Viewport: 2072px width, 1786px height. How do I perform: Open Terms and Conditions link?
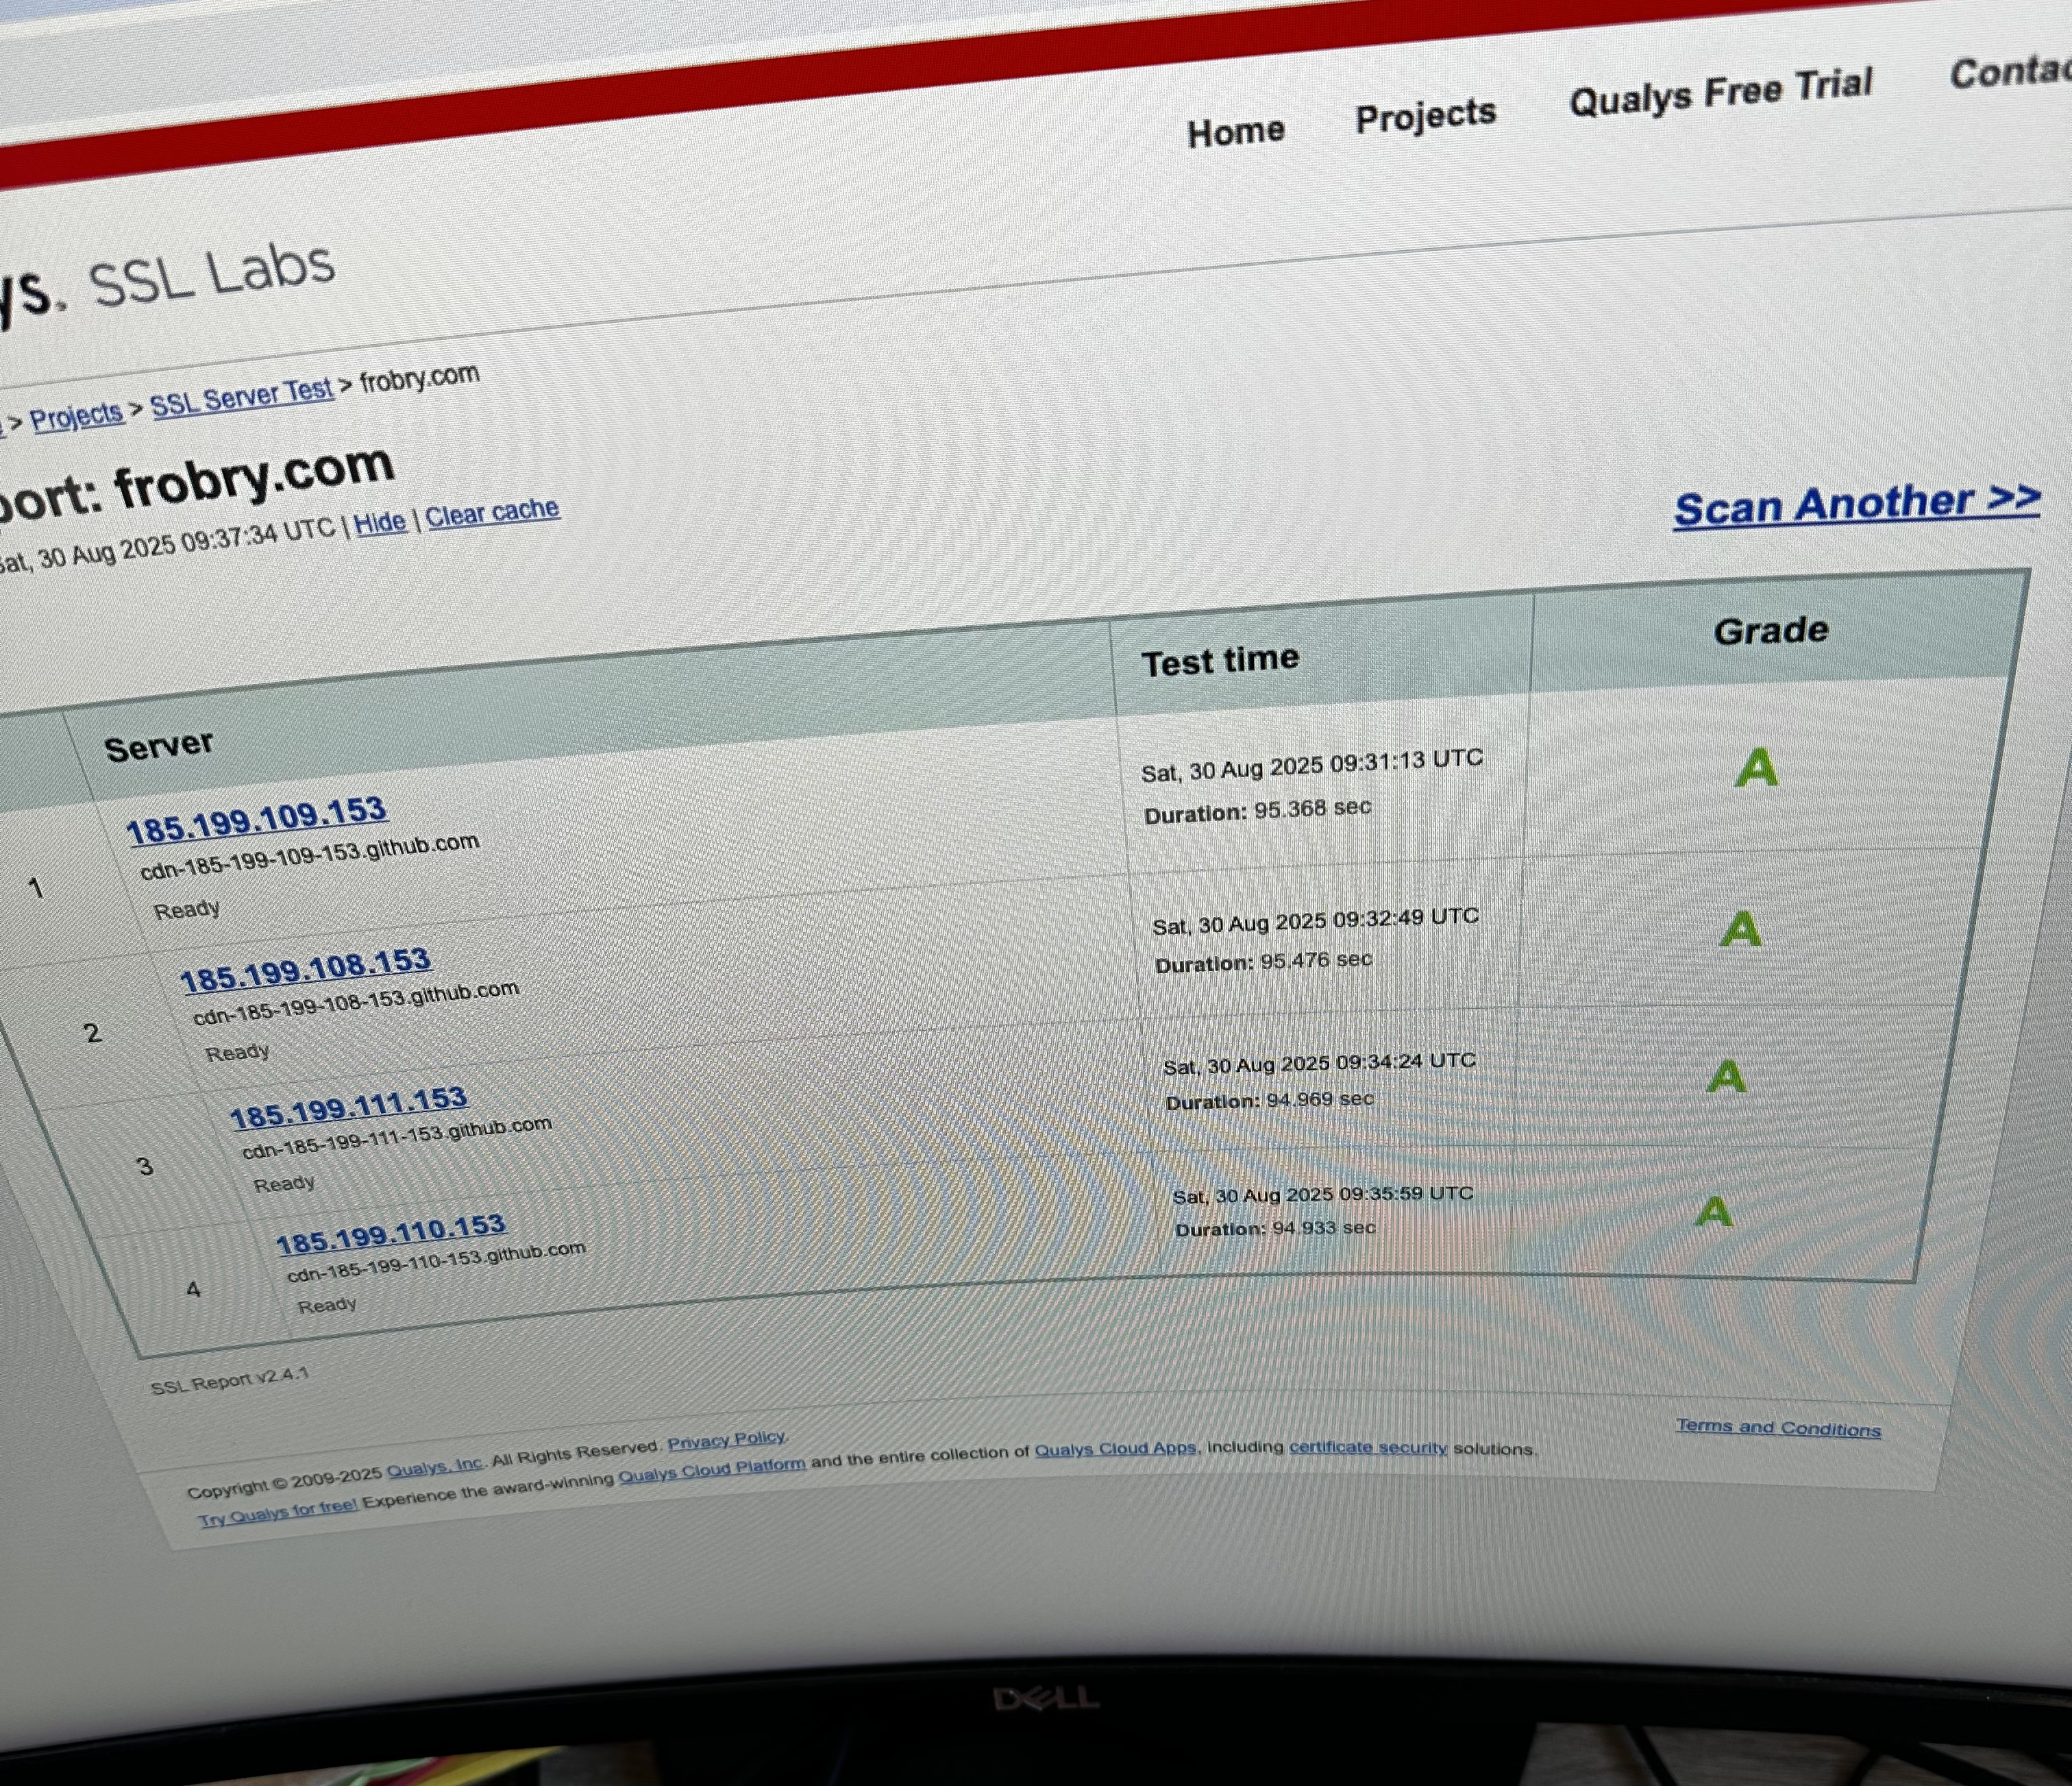(x=1778, y=1428)
